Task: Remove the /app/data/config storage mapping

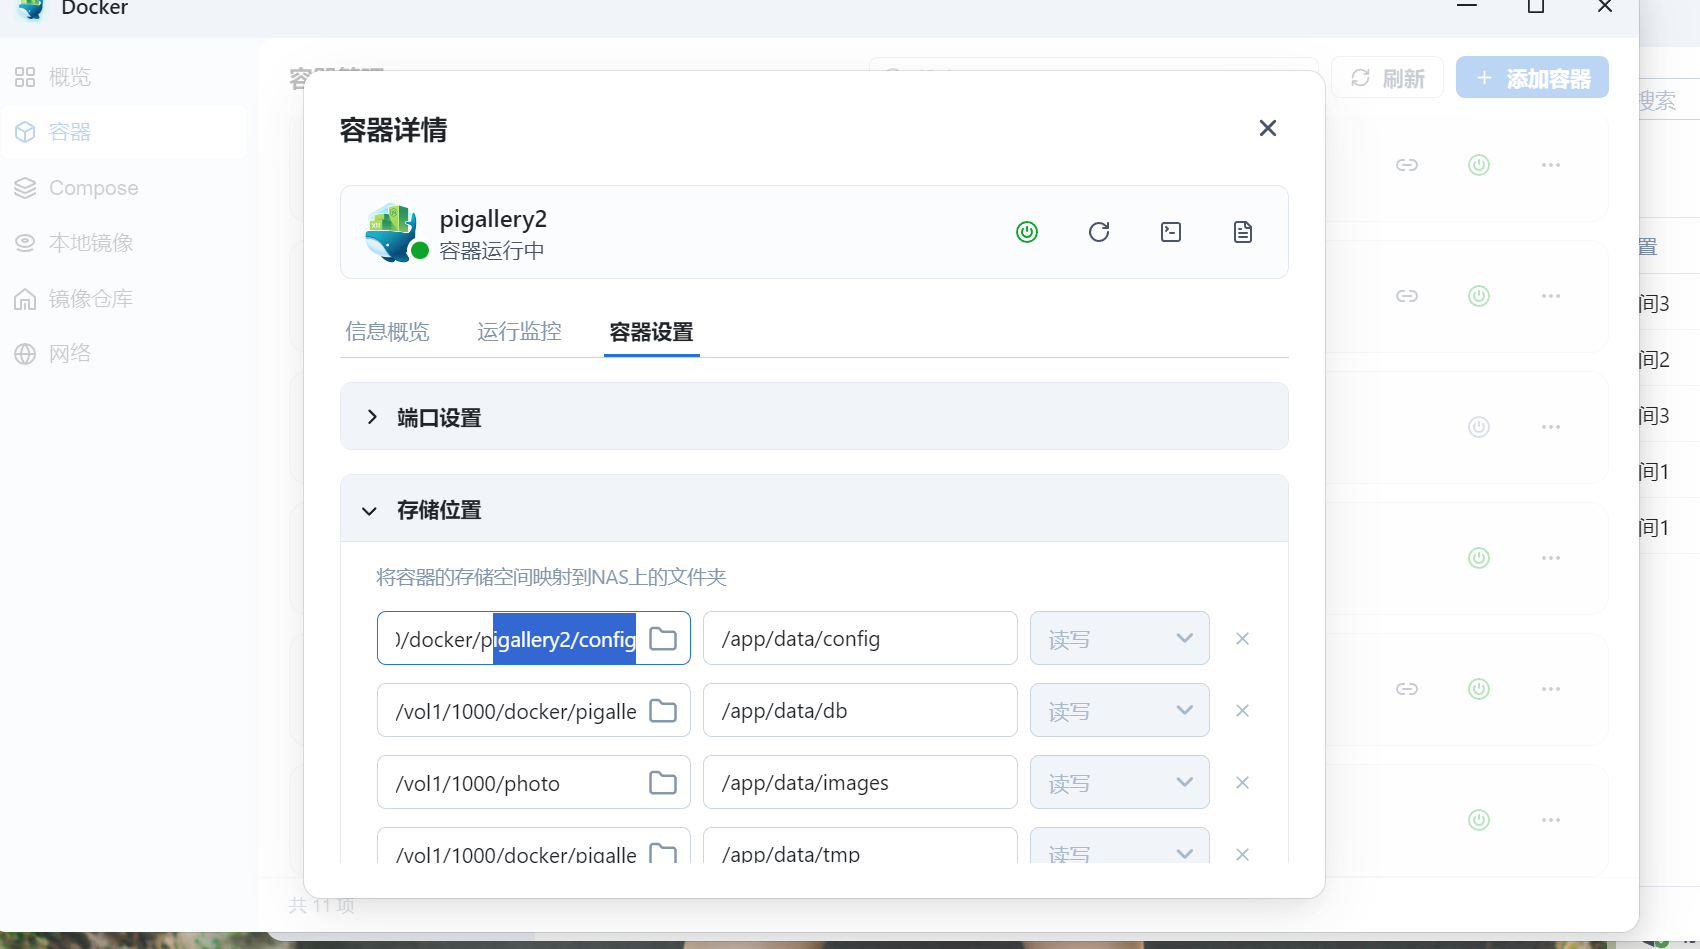Action: point(1242,638)
